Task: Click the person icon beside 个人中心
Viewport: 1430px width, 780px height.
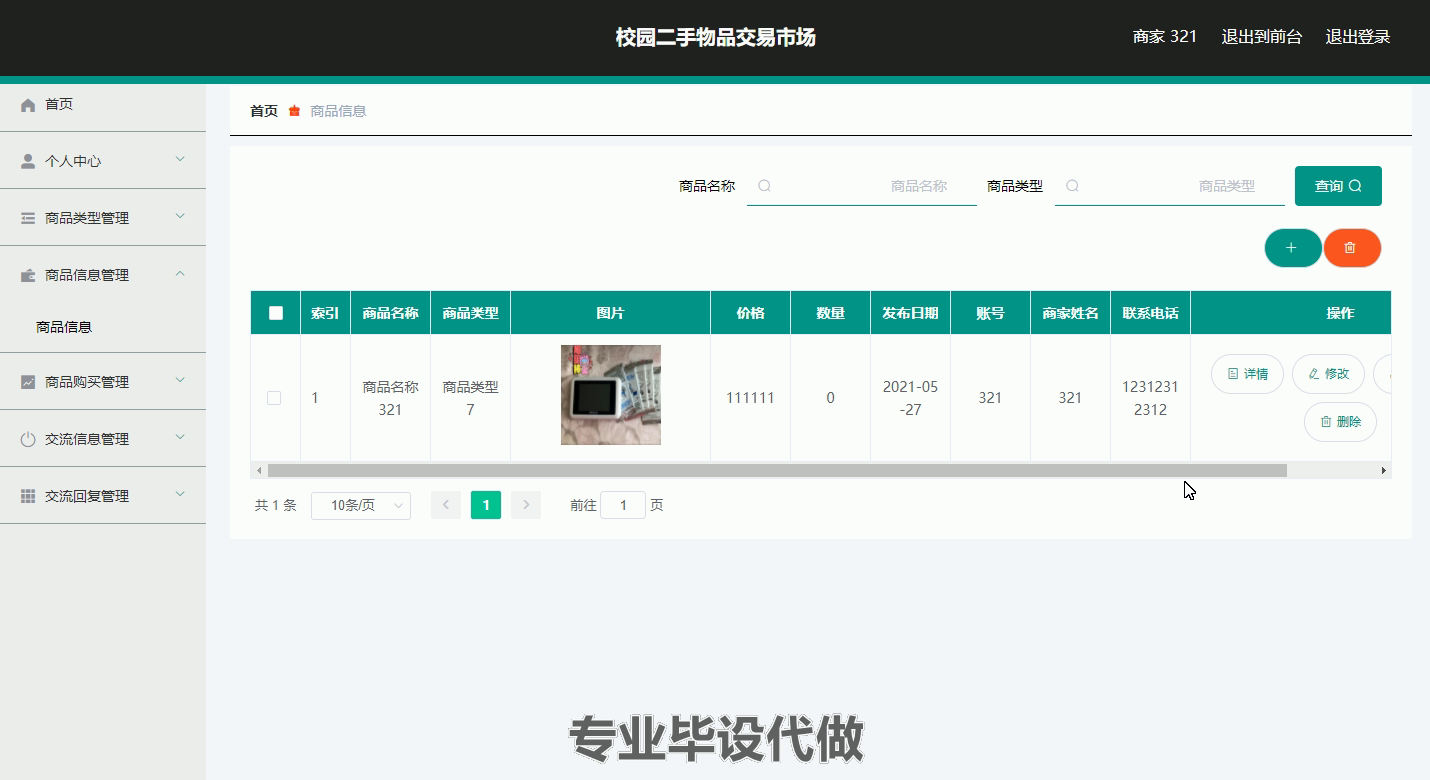Action: coord(28,161)
